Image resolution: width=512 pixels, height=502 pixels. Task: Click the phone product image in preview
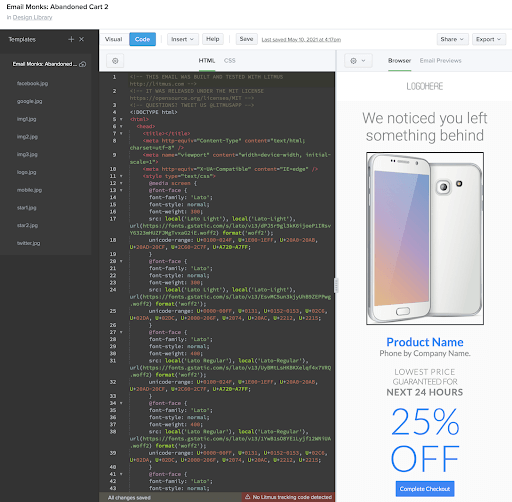tap(425, 238)
